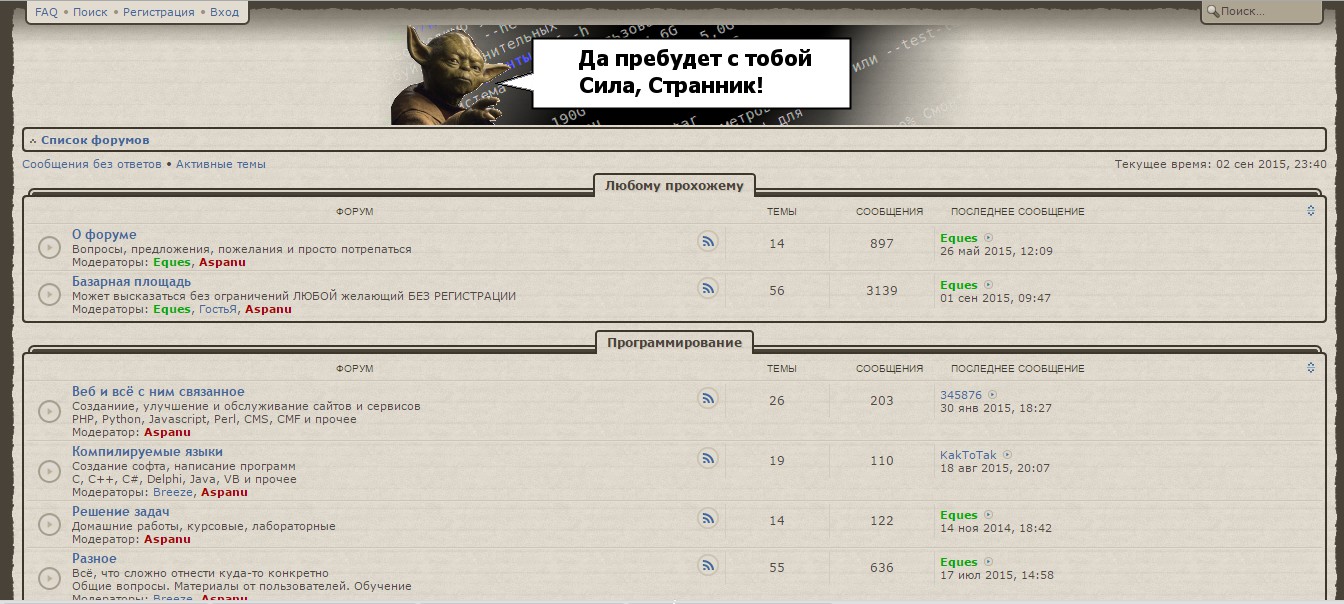
Task: View latest post icon next to 345876
Action: pyautogui.click(x=993, y=395)
